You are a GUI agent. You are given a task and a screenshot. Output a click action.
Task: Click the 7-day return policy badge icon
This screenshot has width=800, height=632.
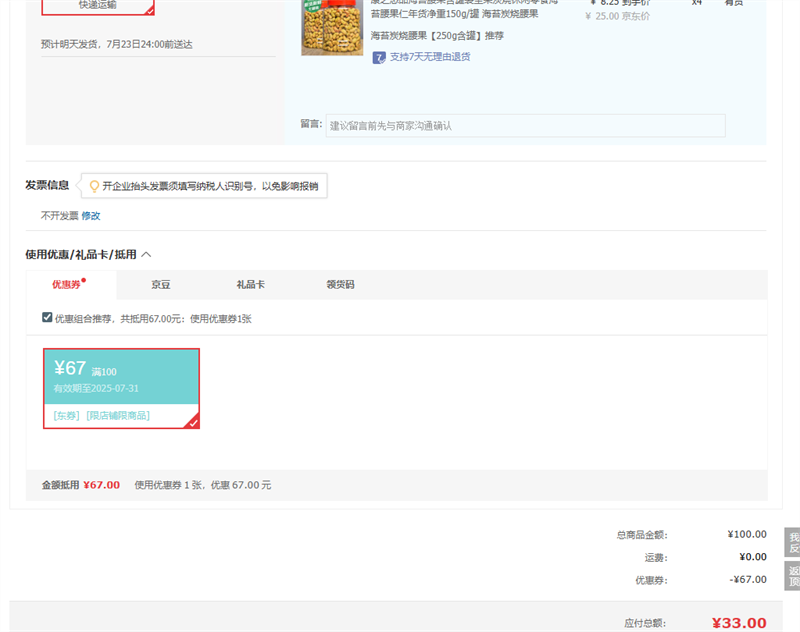pos(379,57)
